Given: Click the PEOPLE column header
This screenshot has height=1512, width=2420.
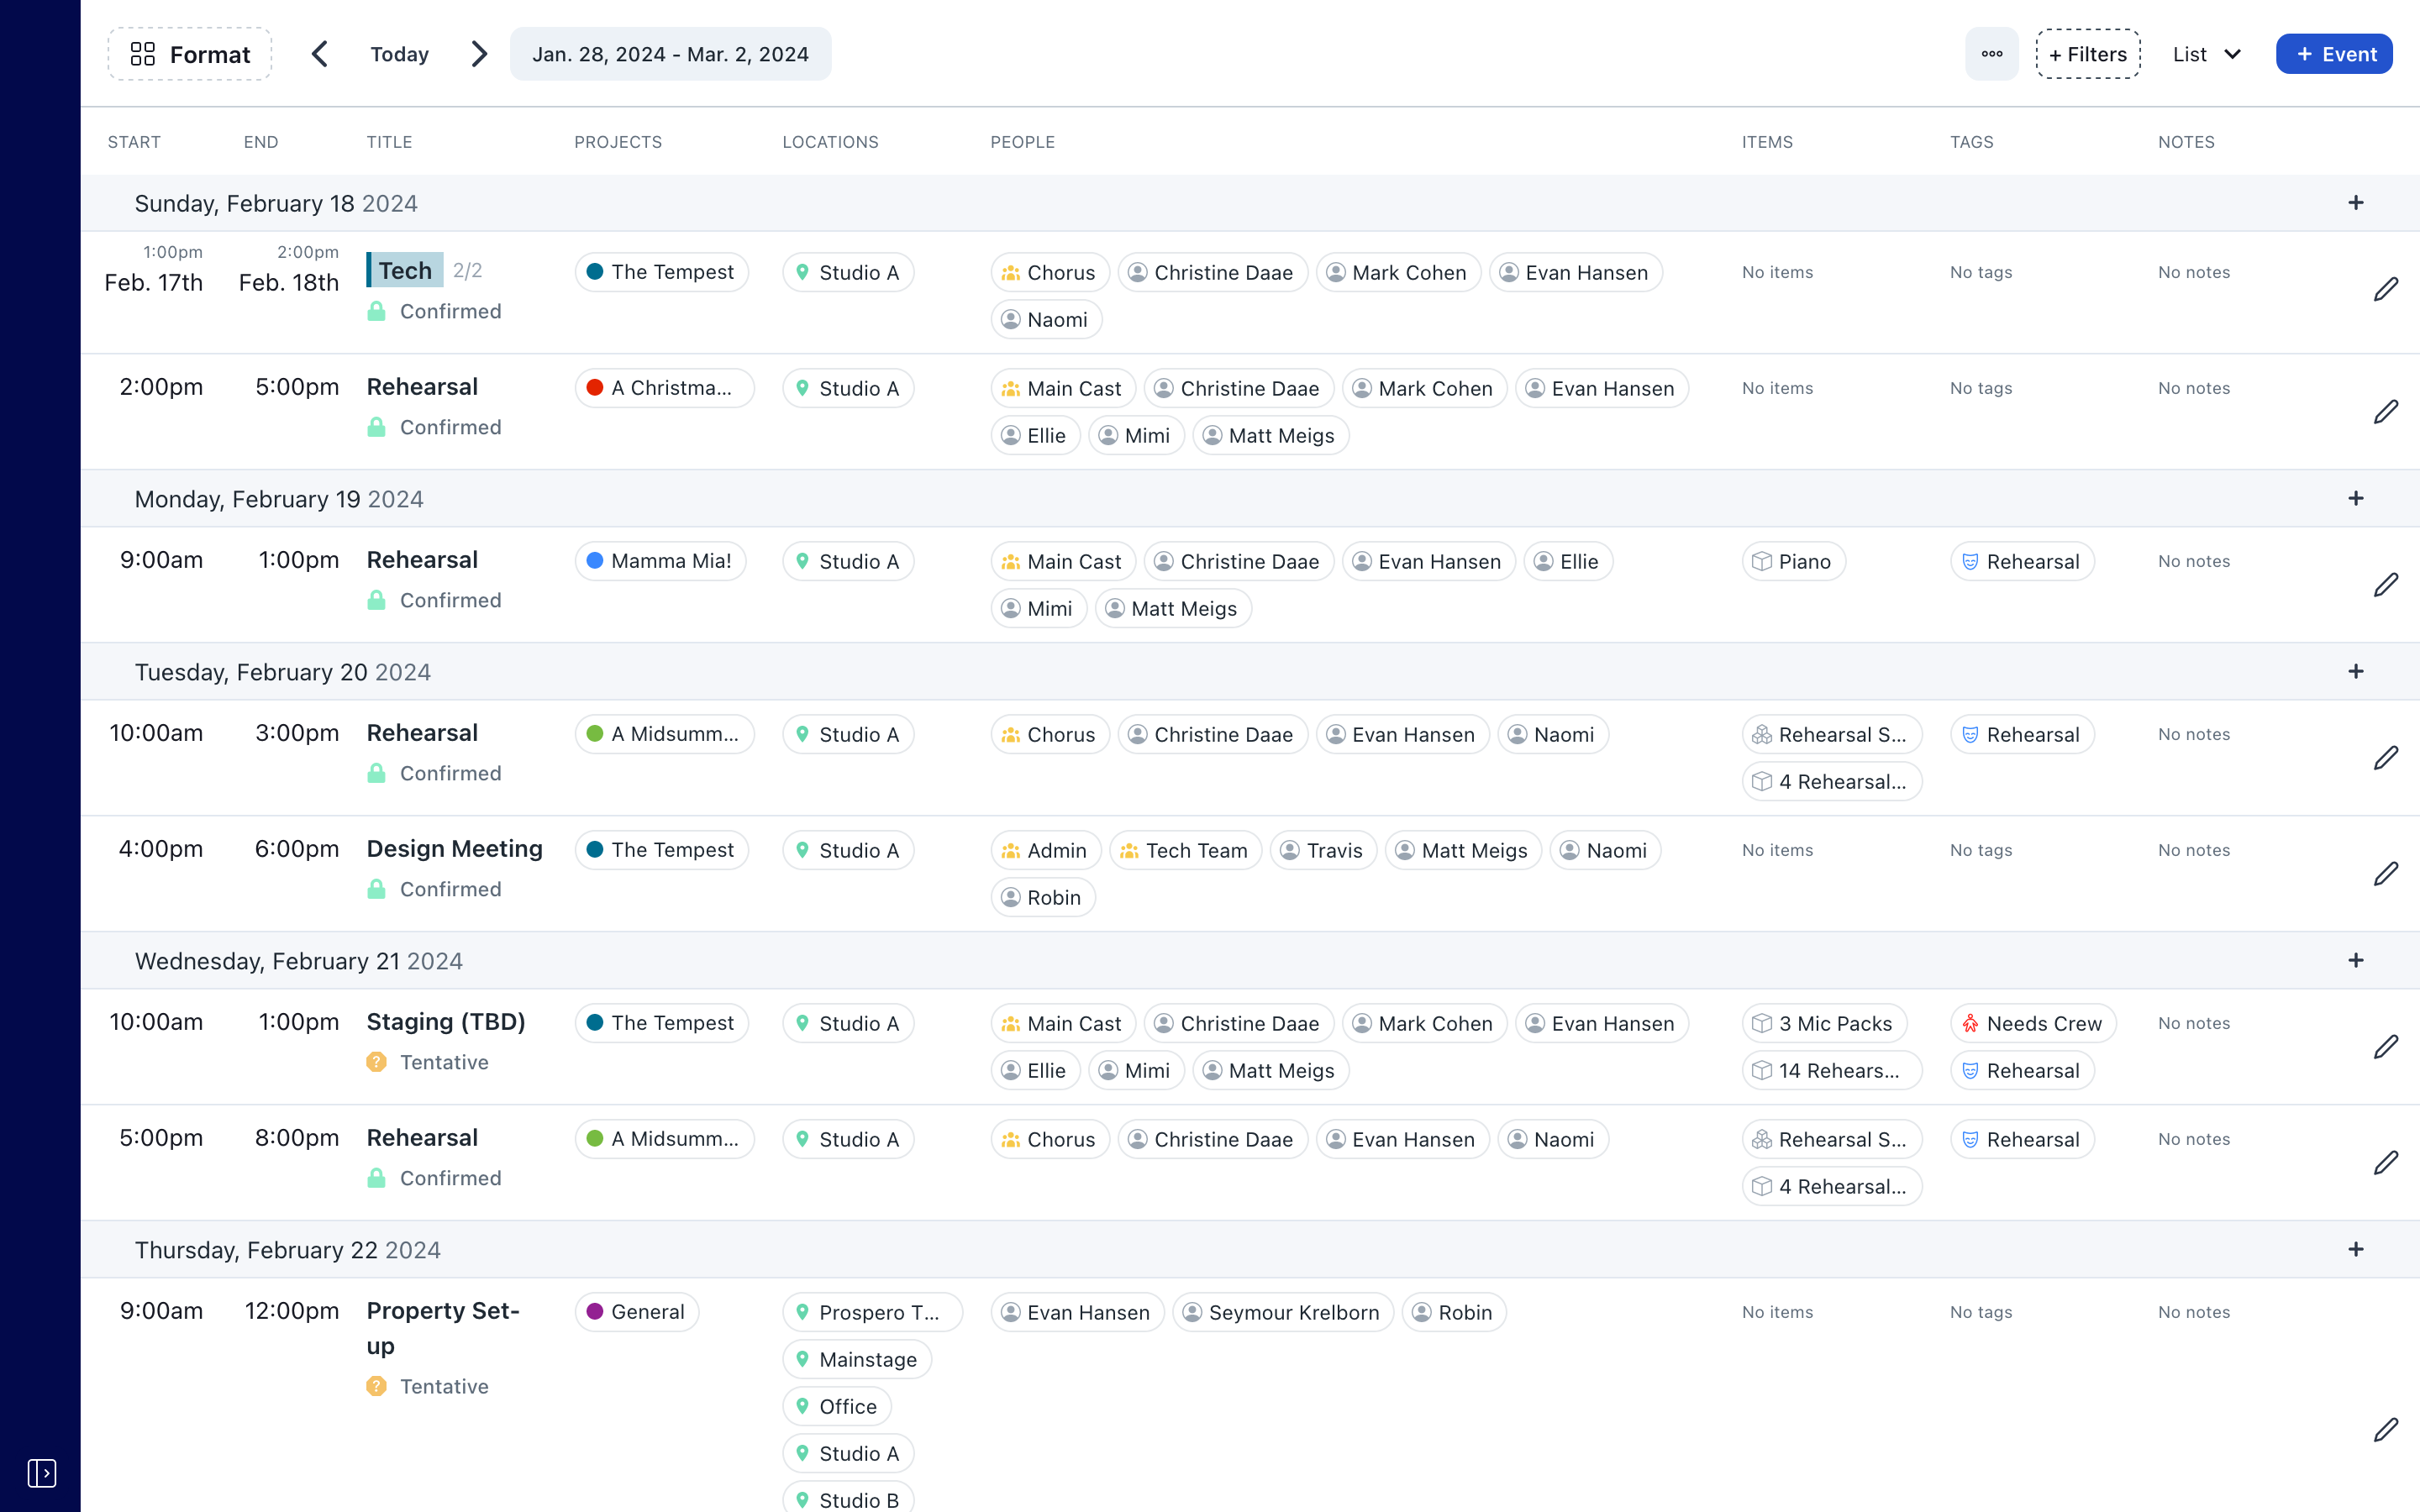Looking at the screenshot, I should click(1022, 142).
